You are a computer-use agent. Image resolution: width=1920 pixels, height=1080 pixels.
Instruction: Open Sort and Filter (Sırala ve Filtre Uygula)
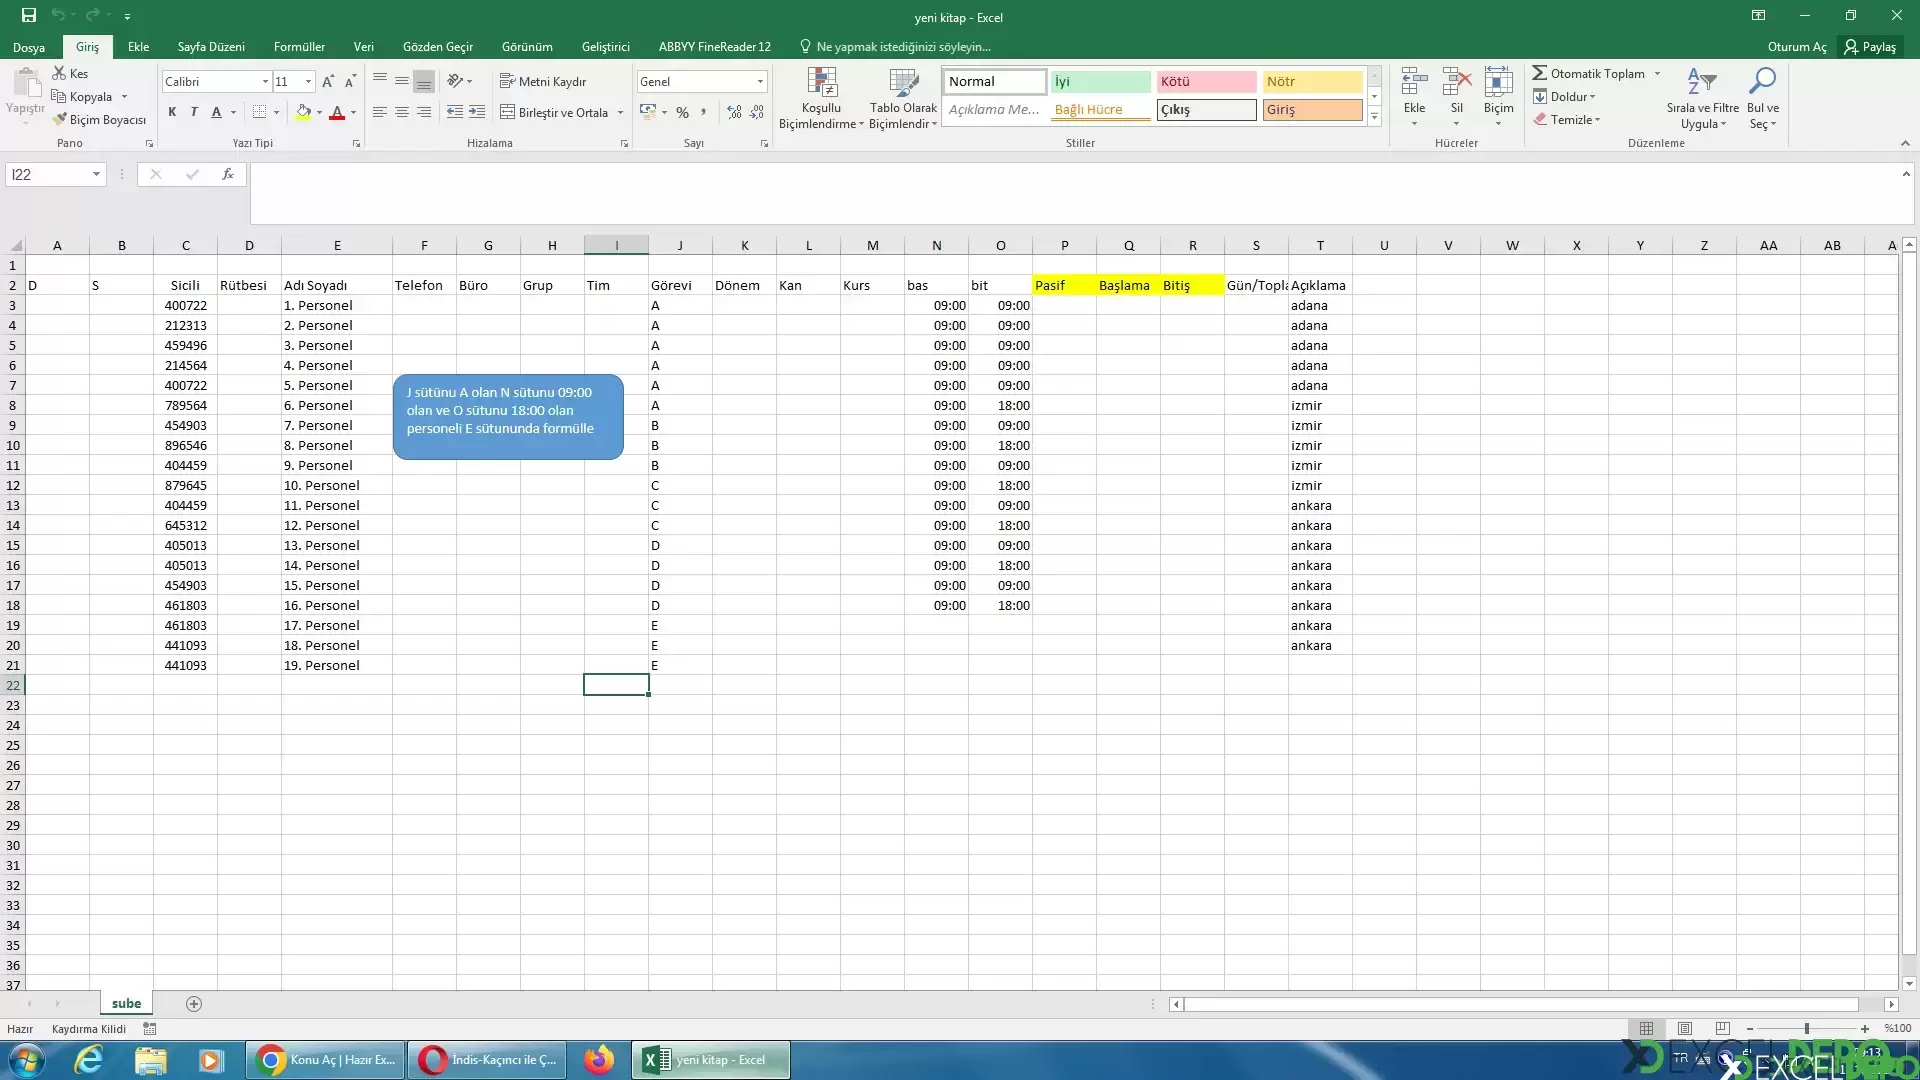pos(1702,98)
